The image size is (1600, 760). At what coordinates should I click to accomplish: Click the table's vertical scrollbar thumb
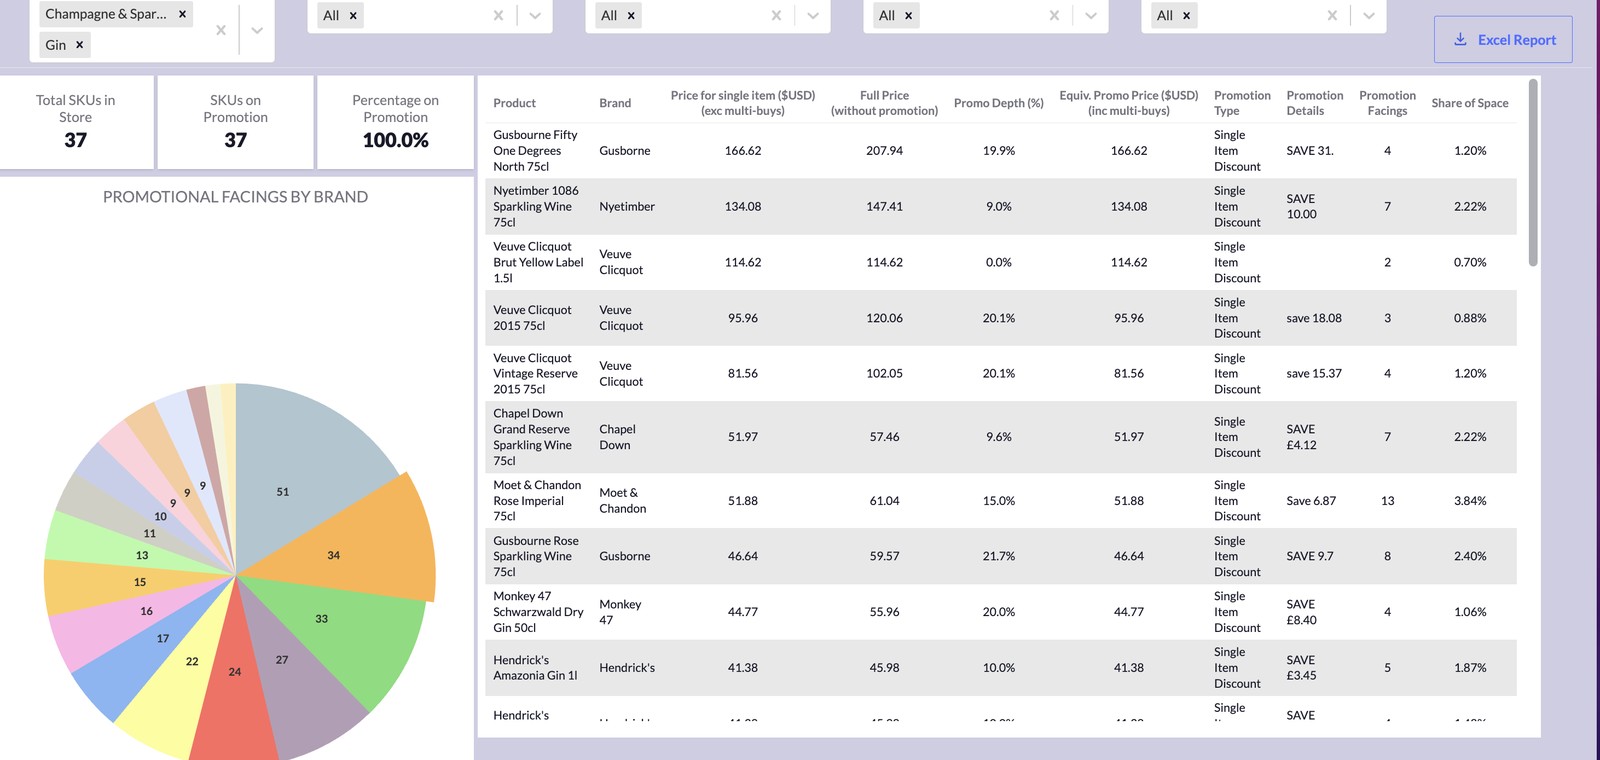(x=1533, y=172)
